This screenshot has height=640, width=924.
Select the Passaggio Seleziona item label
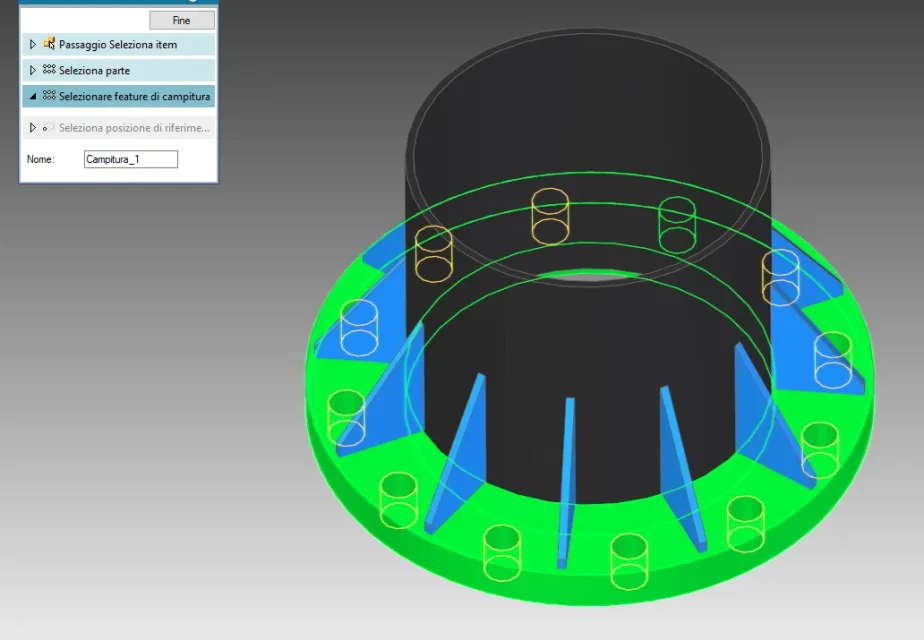[x=117, y=44]
